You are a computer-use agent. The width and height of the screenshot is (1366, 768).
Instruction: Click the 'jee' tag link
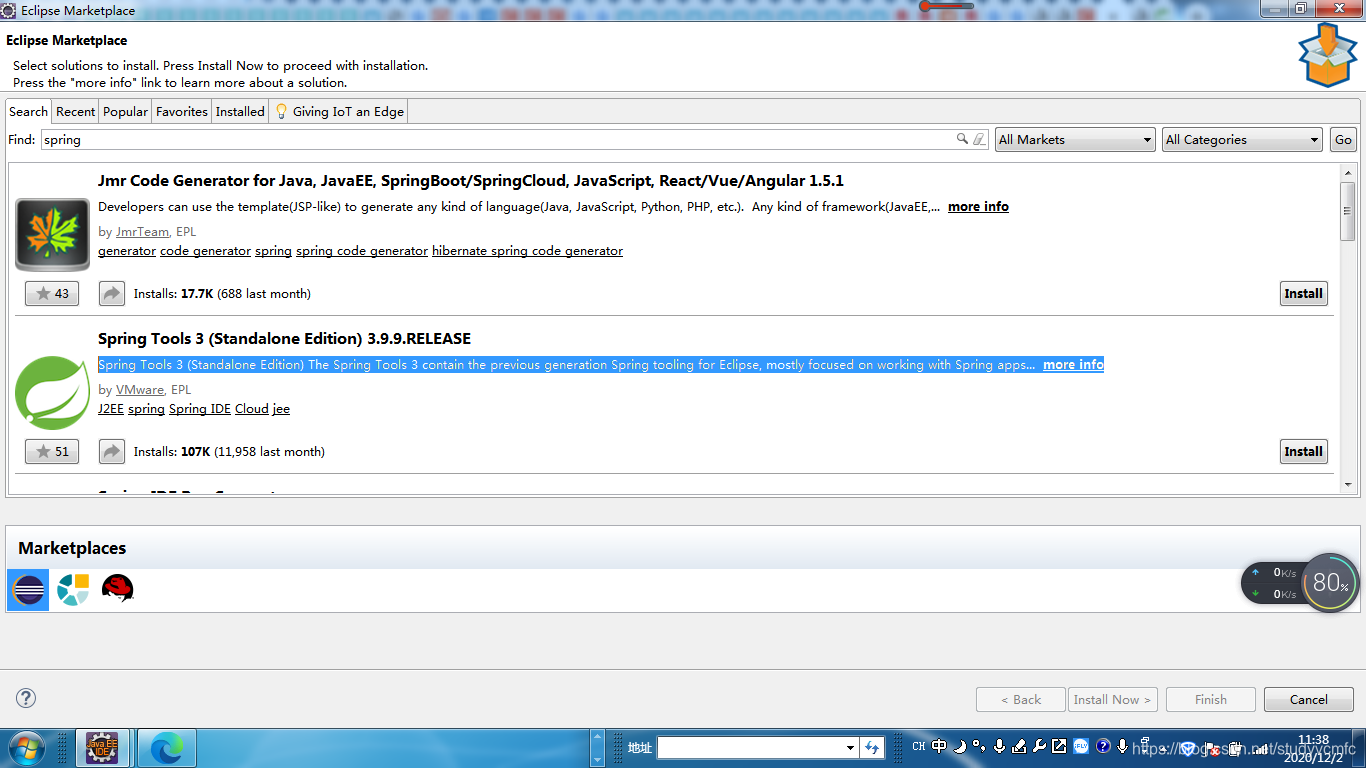(281, 409)
